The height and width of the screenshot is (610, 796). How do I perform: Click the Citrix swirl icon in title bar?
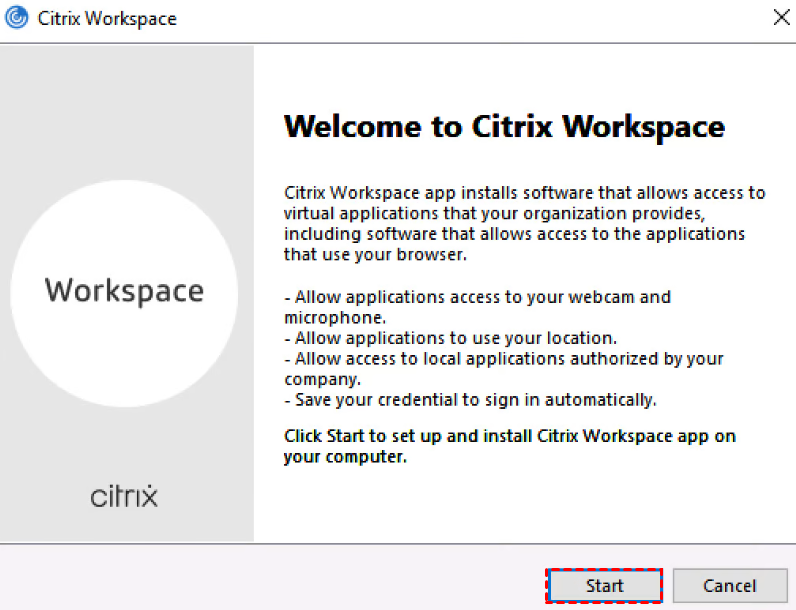[17, 19]
